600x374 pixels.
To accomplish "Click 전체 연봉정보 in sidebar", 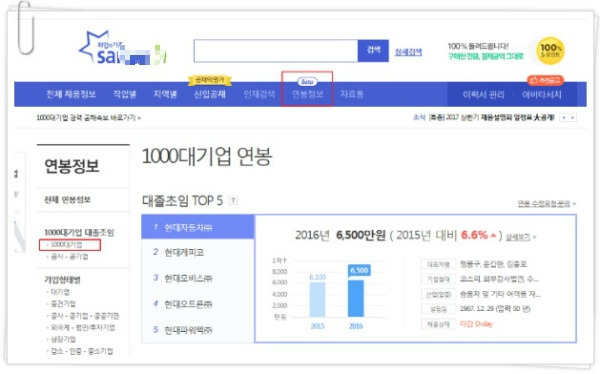I will coord(67,199).
